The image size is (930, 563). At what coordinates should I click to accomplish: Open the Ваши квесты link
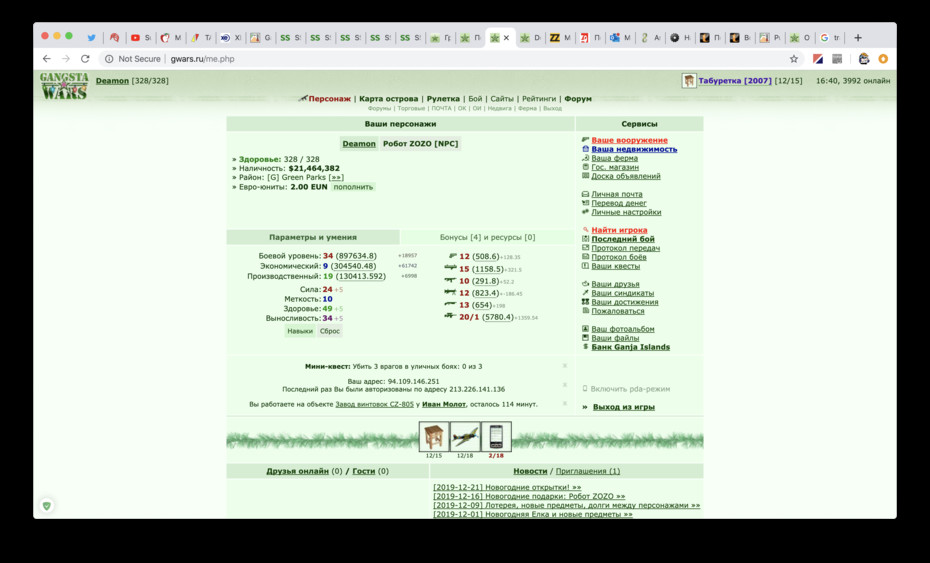(x=616, y=266)
